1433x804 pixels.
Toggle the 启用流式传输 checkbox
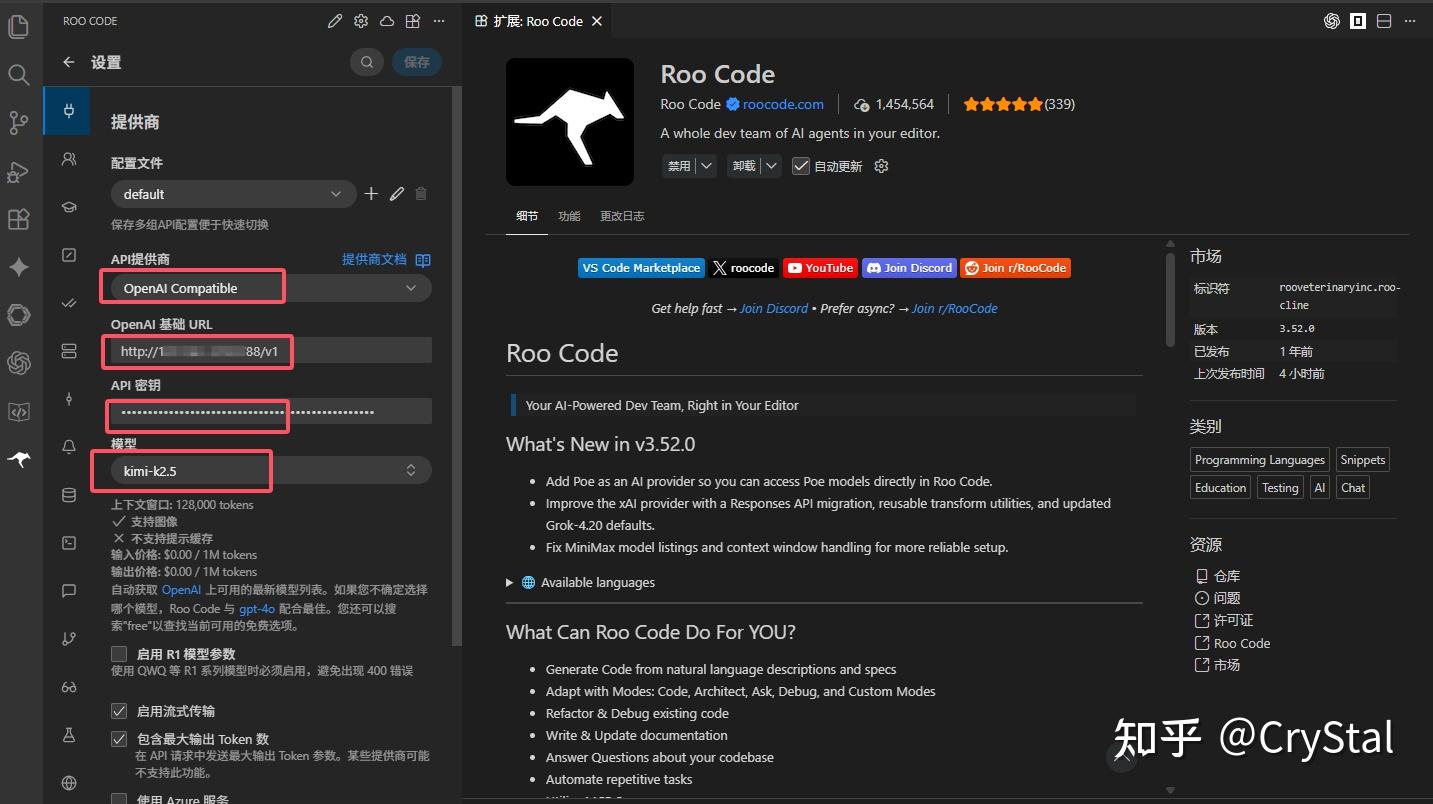coord(119,711)
